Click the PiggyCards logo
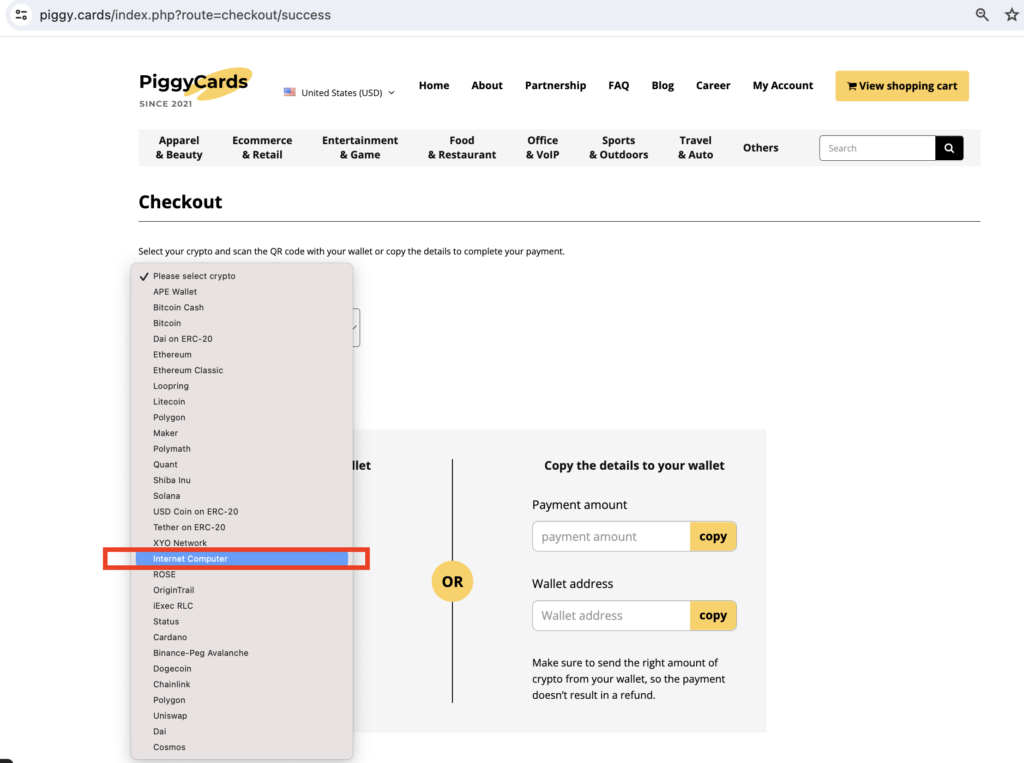This screenshot has width=1024, height=763. (x=195, y=88)
